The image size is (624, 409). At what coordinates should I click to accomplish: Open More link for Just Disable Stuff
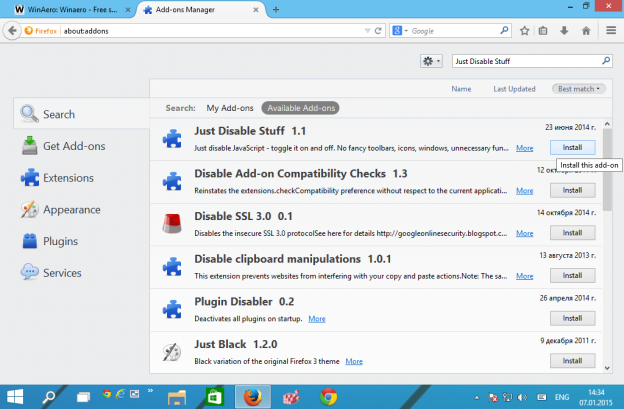click(x=525, y=148)
